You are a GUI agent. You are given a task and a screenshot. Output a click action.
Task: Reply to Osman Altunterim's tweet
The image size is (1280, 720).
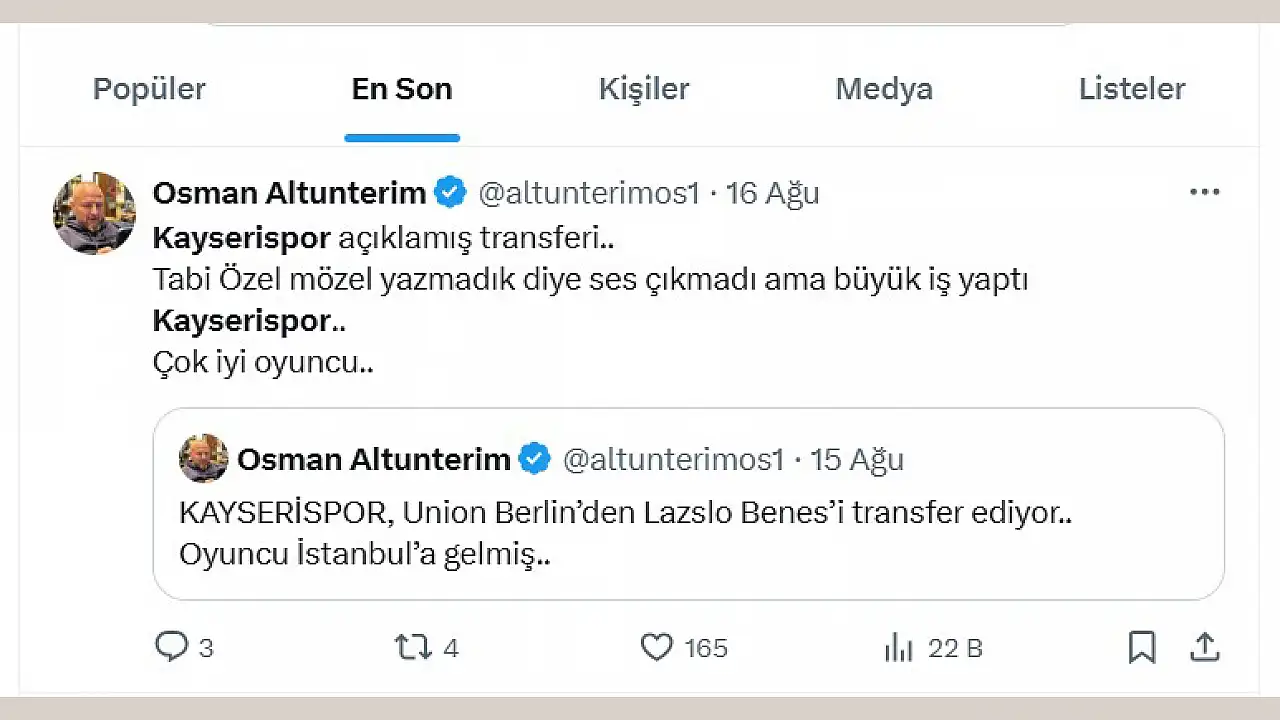coord(172,648)
